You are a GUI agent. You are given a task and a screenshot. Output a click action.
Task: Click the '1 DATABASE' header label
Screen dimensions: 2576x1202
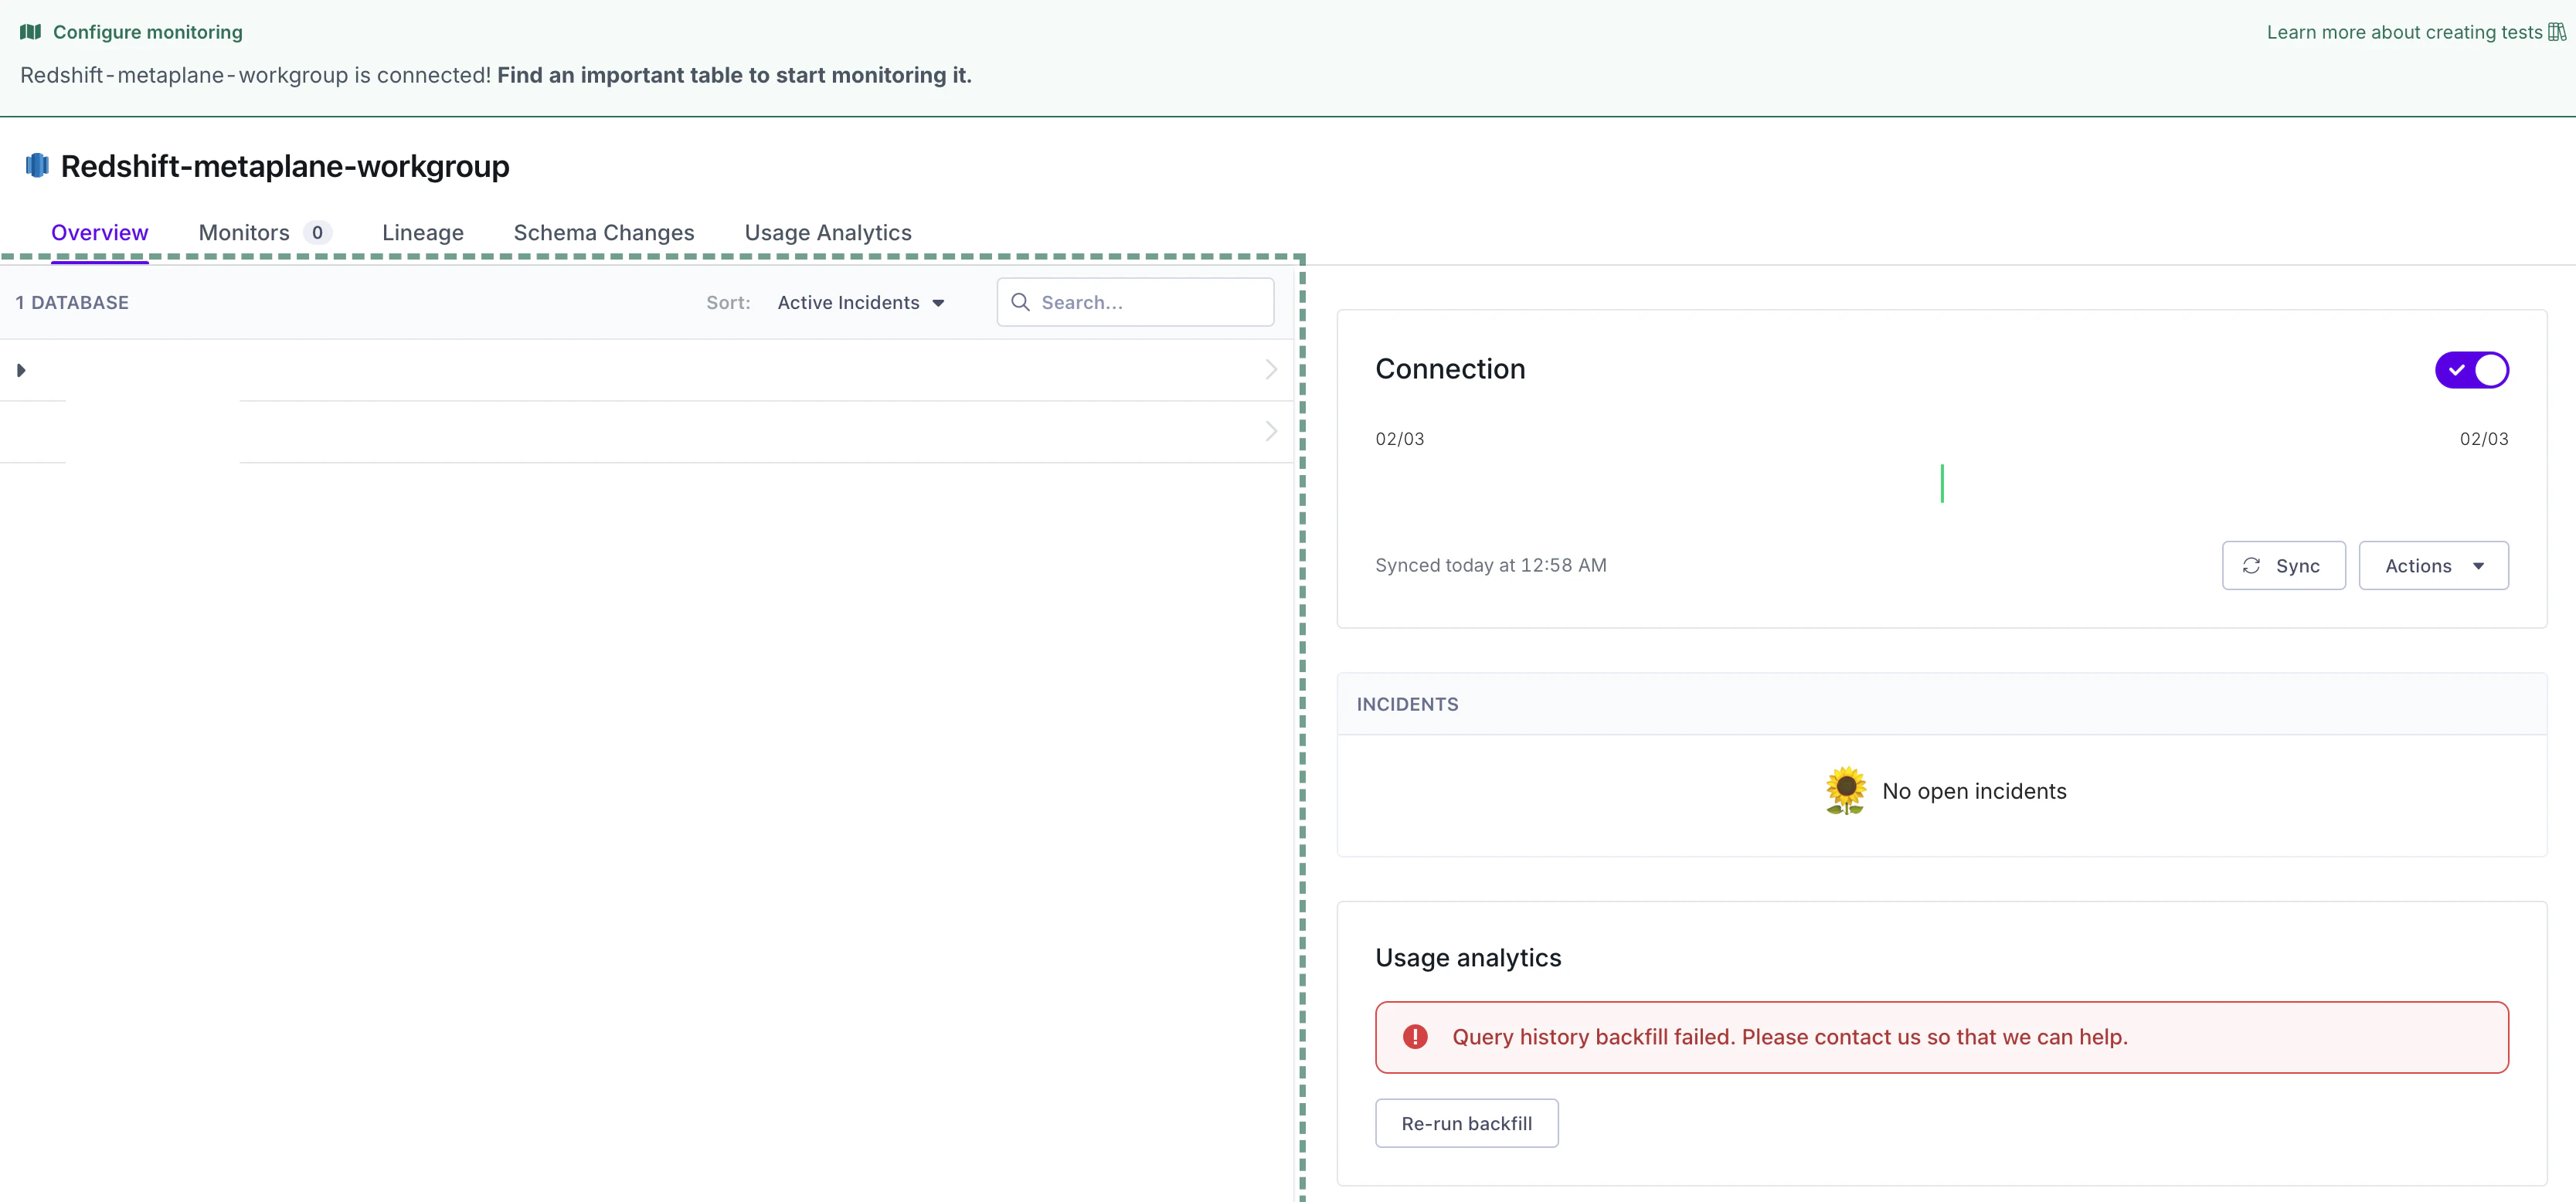click(72, 303)
